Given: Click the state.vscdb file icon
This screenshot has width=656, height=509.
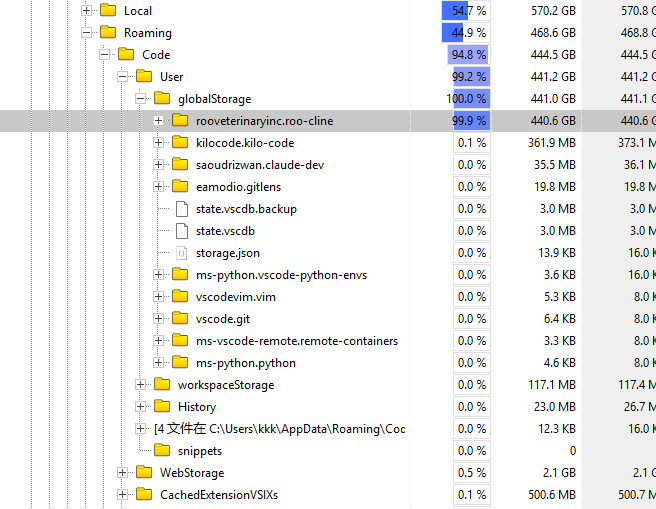Looking at the screenshot, I should (x=182, y=231).
